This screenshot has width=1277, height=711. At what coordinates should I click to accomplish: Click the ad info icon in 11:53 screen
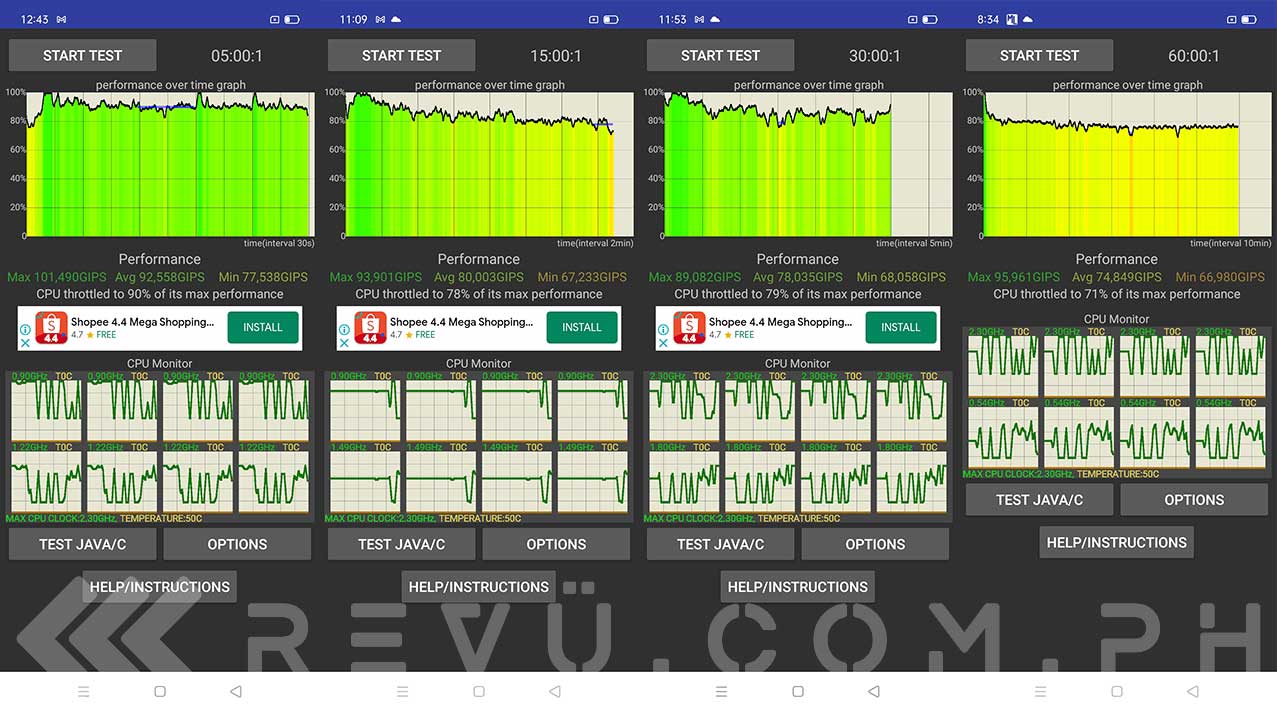(x=663, y=329)
